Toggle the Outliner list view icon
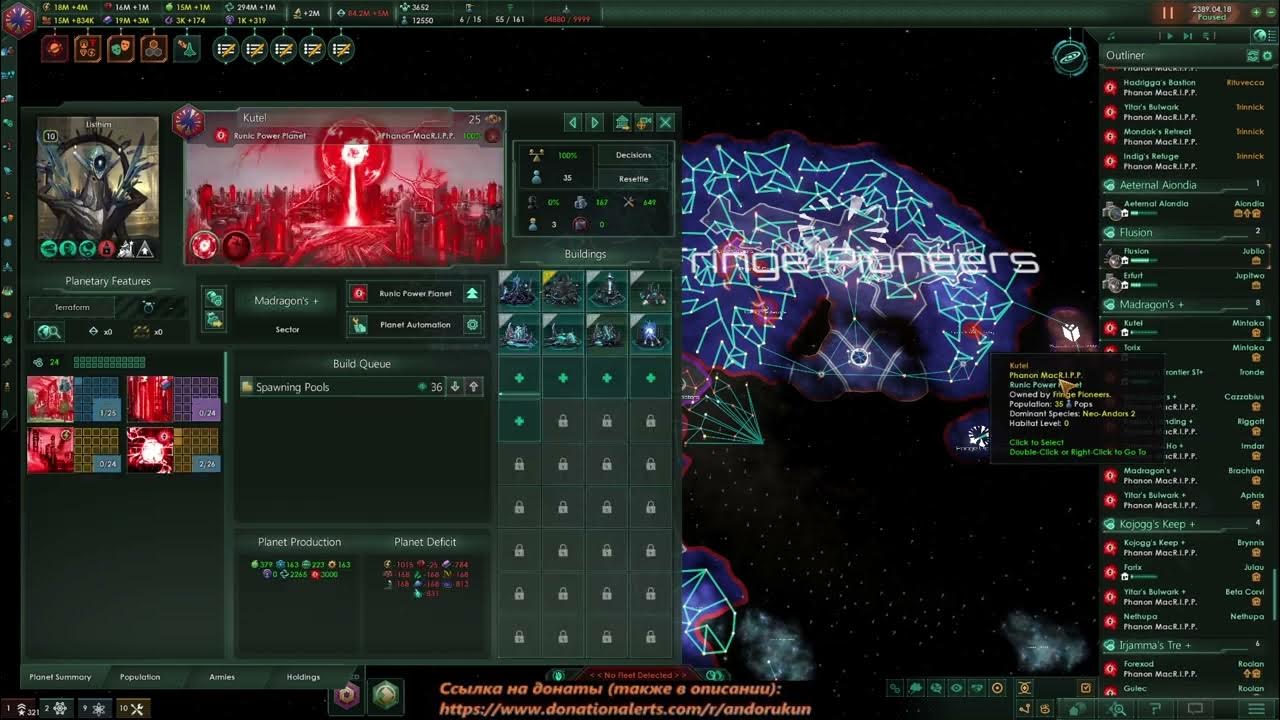This screenshot has width=1280, height=720. coord(1252,56)
